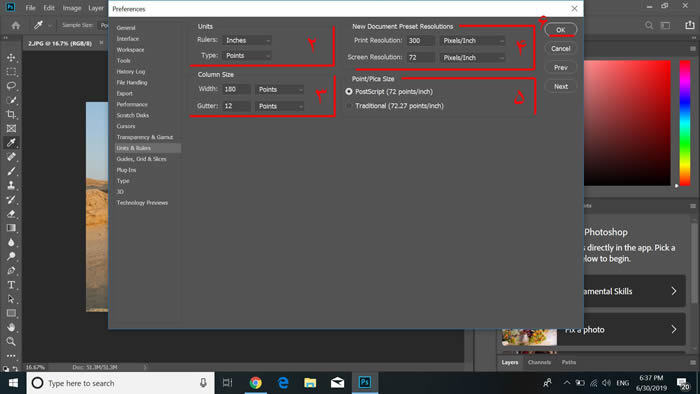Select the Spot Healing Brush tool

[x=11, y=157]
